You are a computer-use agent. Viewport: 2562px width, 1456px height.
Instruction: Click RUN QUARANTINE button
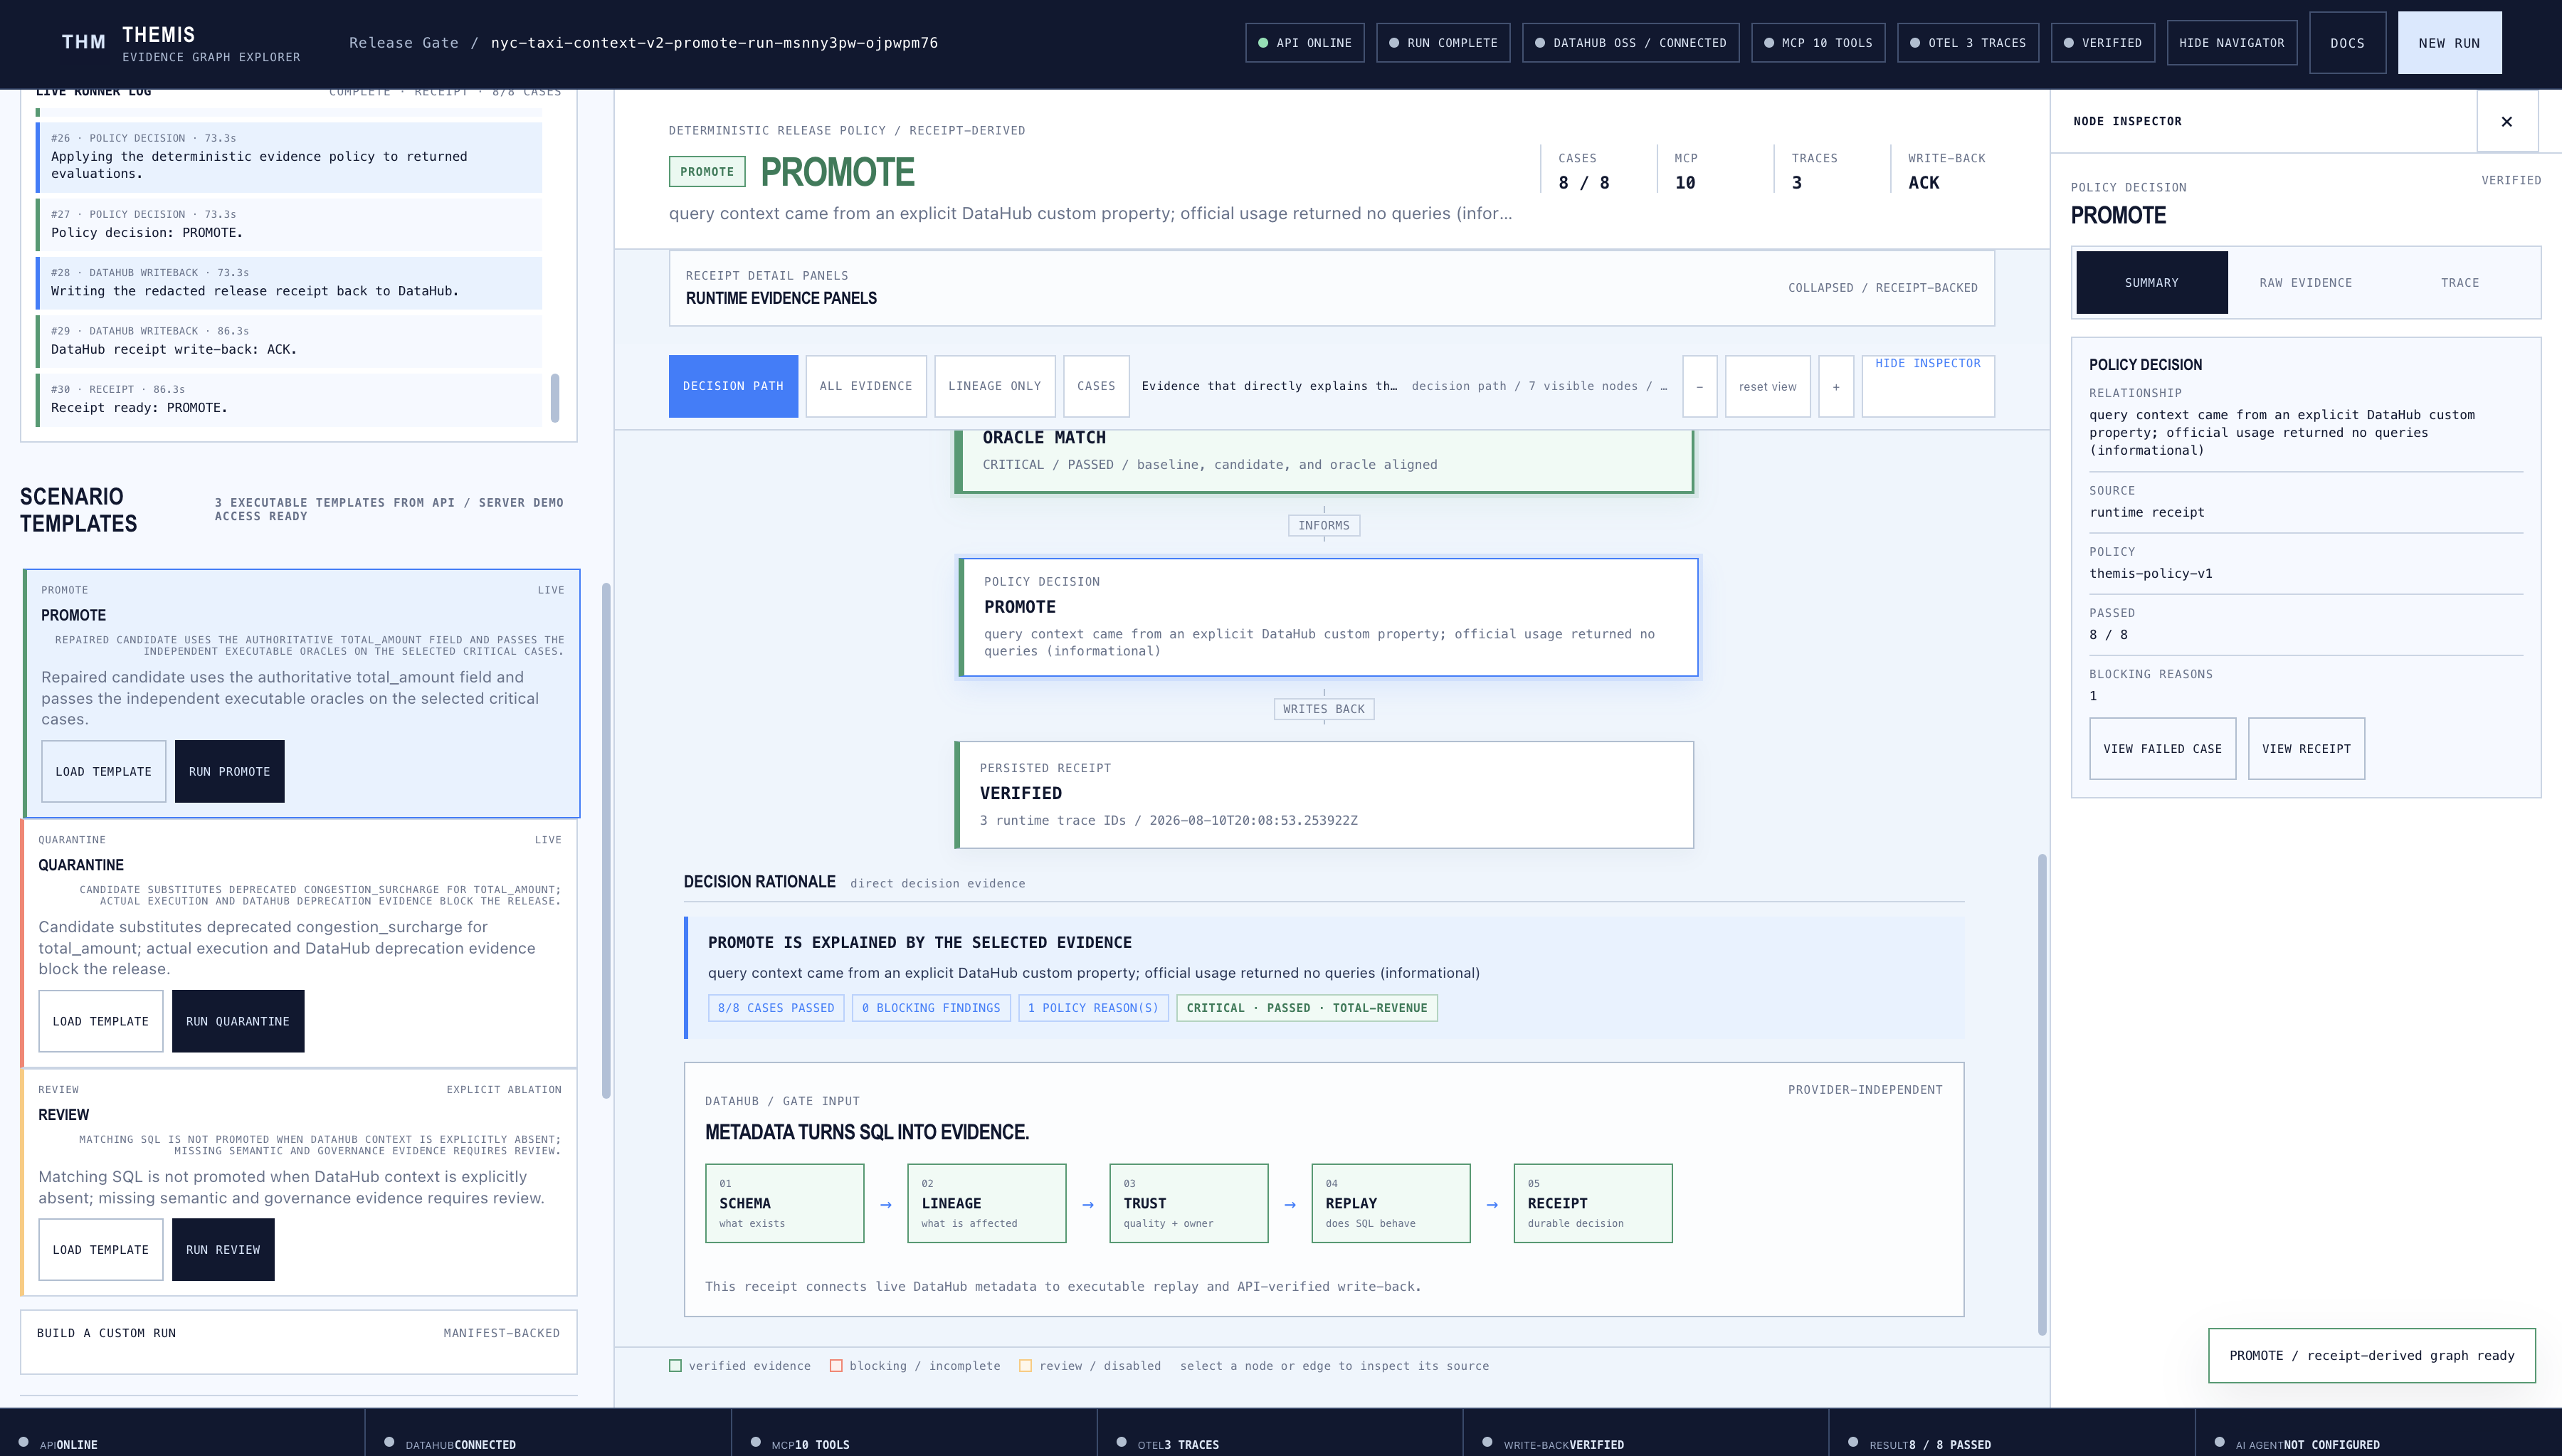(237, 1021)
